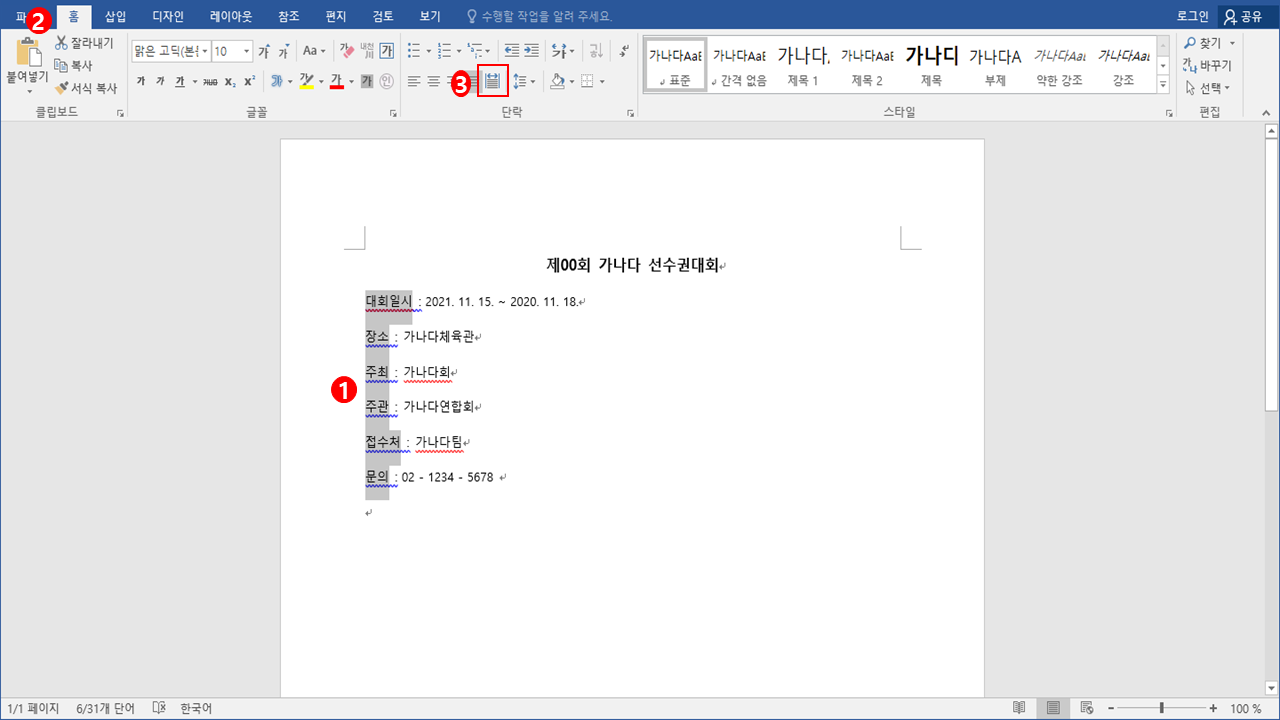
Task: Open the 검토 (Review) tab
Action: [383, 16]
